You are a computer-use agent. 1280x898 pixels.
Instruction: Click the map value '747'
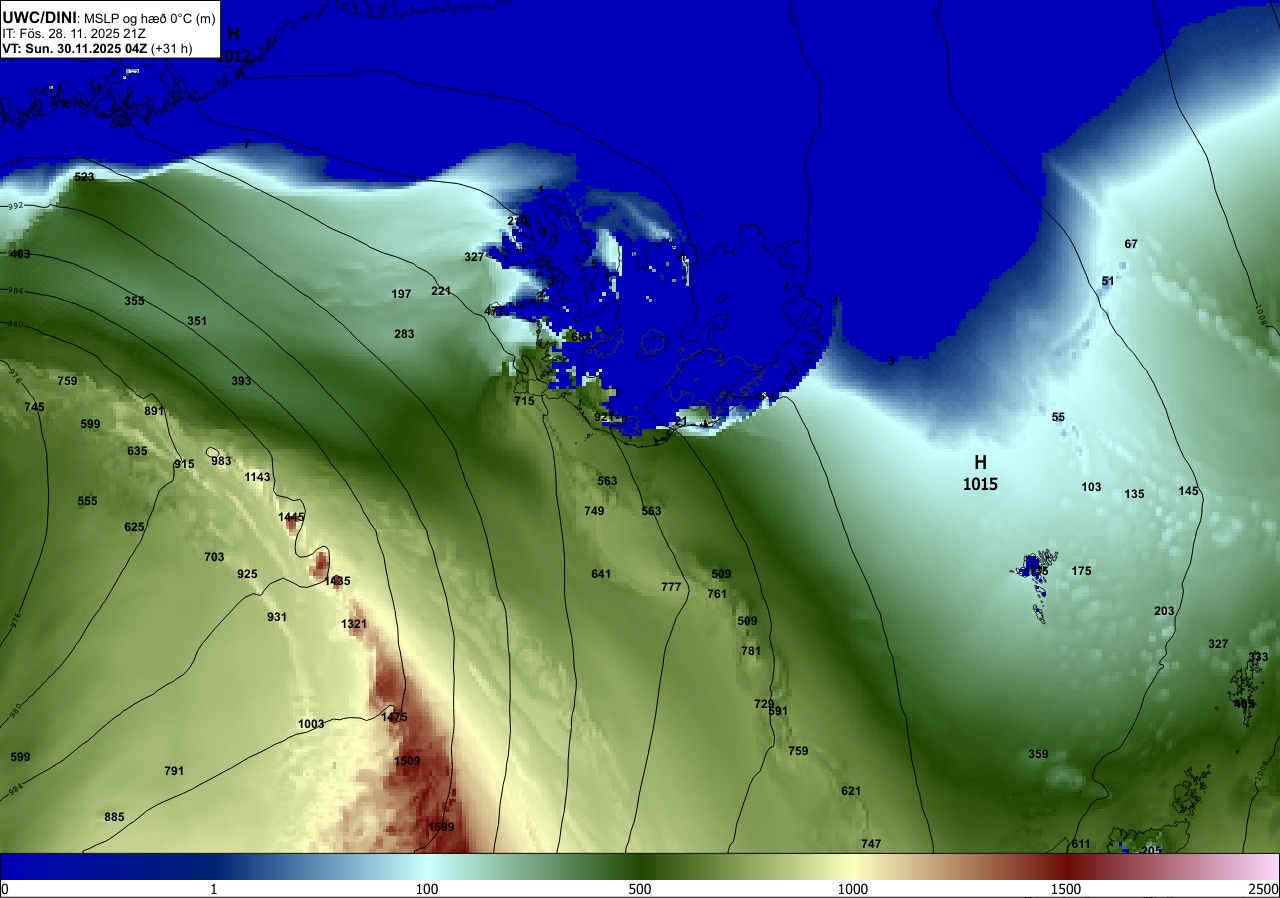[871, 844]
